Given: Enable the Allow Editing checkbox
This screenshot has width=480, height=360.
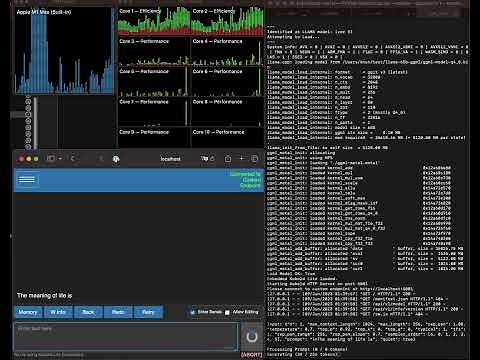Looking at the screenshot, I should click(227, 312).
